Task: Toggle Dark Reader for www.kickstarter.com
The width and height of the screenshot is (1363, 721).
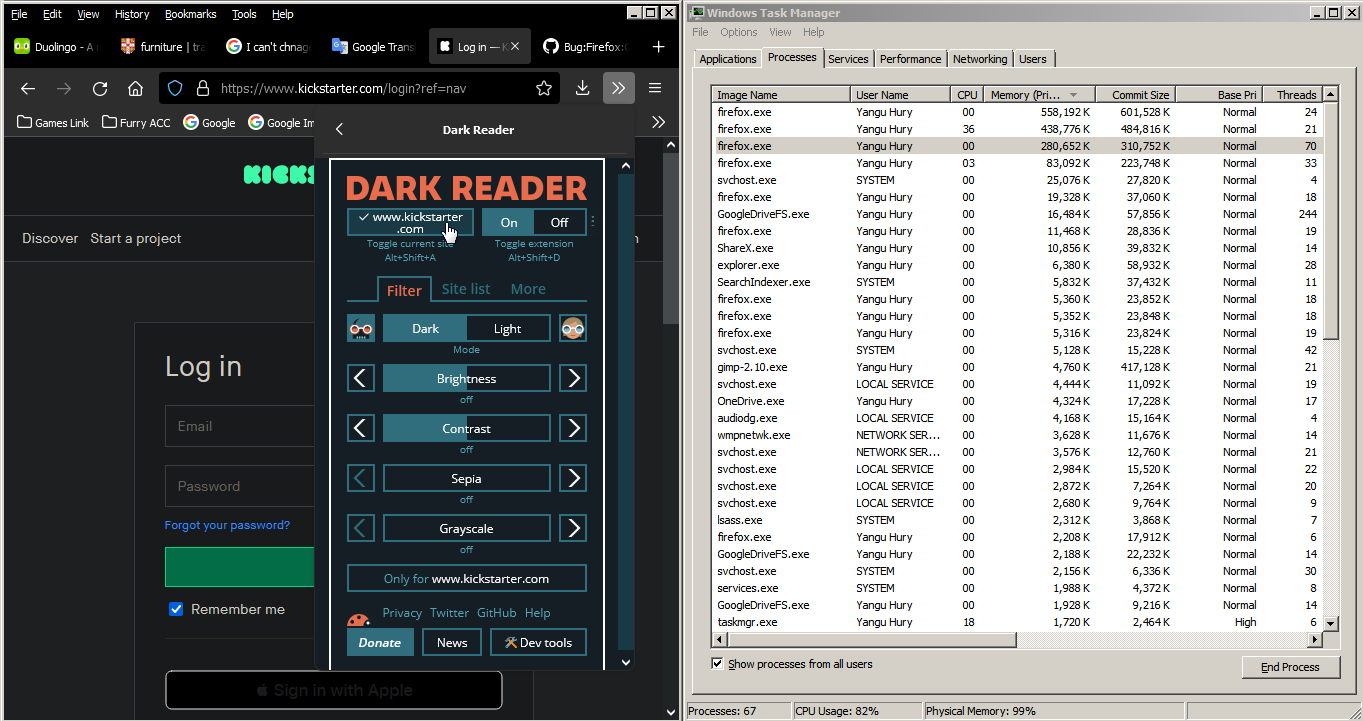Action: 410,222
